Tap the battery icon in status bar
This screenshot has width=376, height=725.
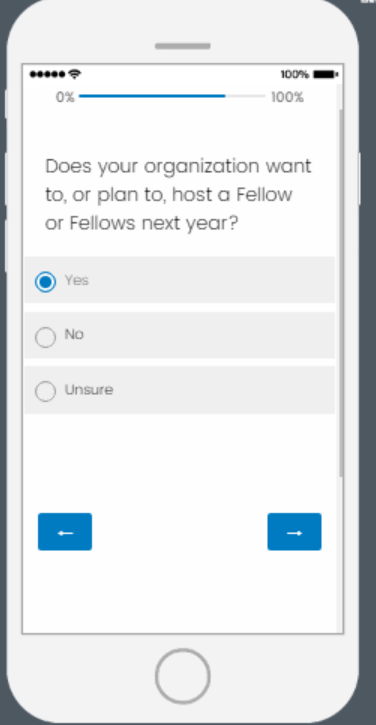[x=326, y=74]
